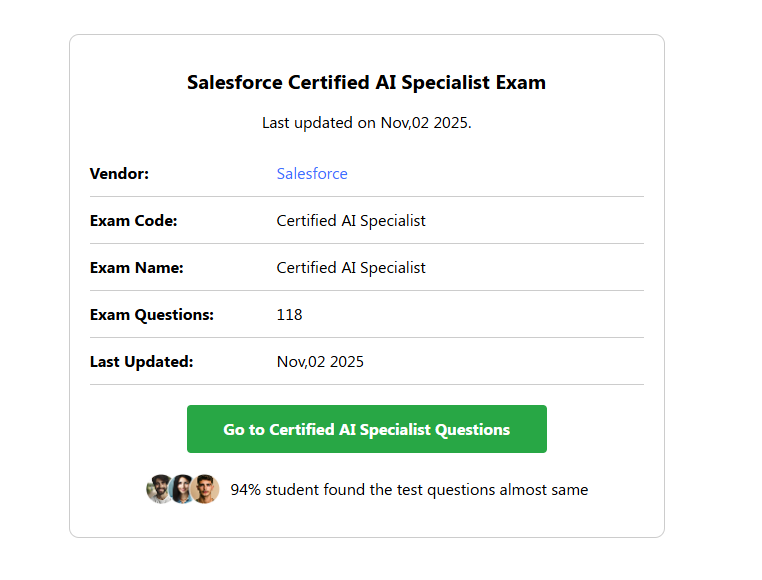
Task: Click the question count 118
Action: [x=289, y=315]
